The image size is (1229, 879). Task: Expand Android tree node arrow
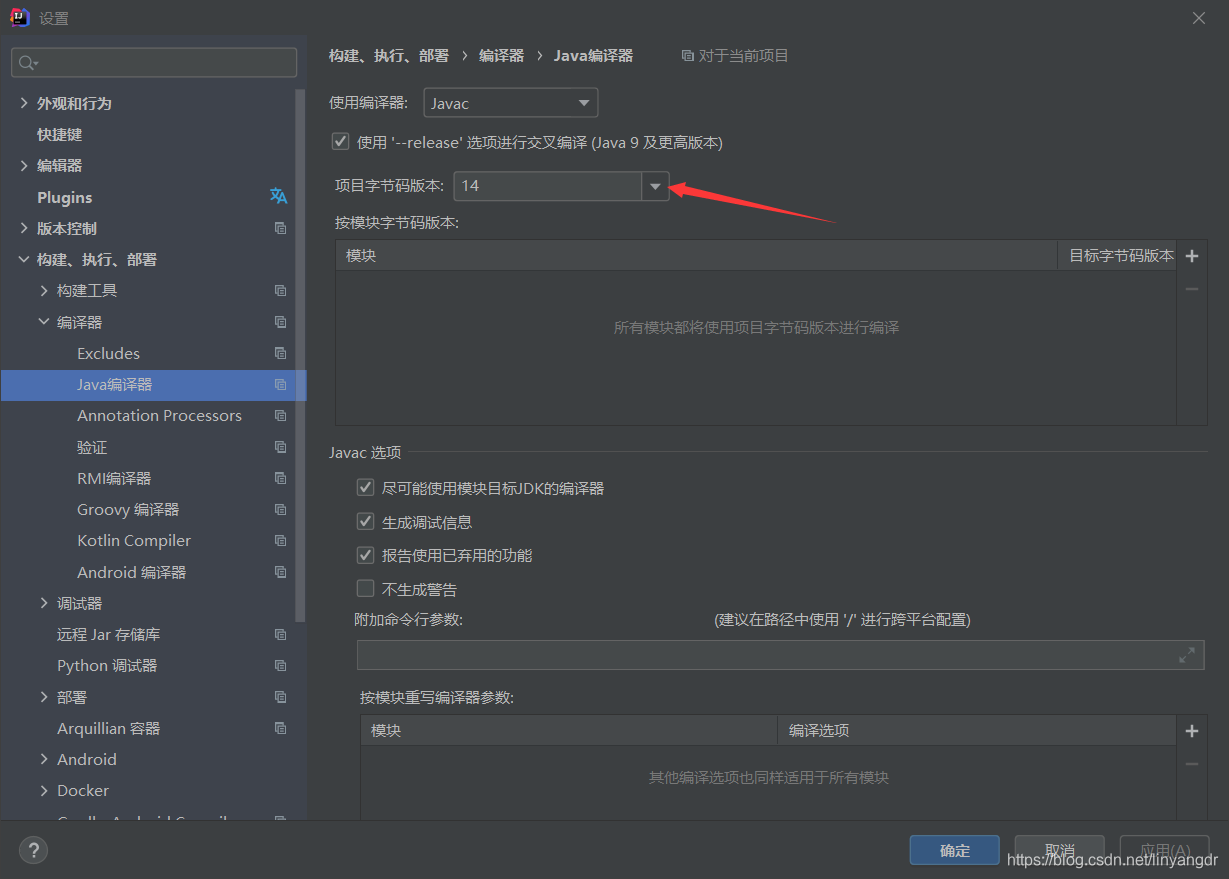click(44, 759)
